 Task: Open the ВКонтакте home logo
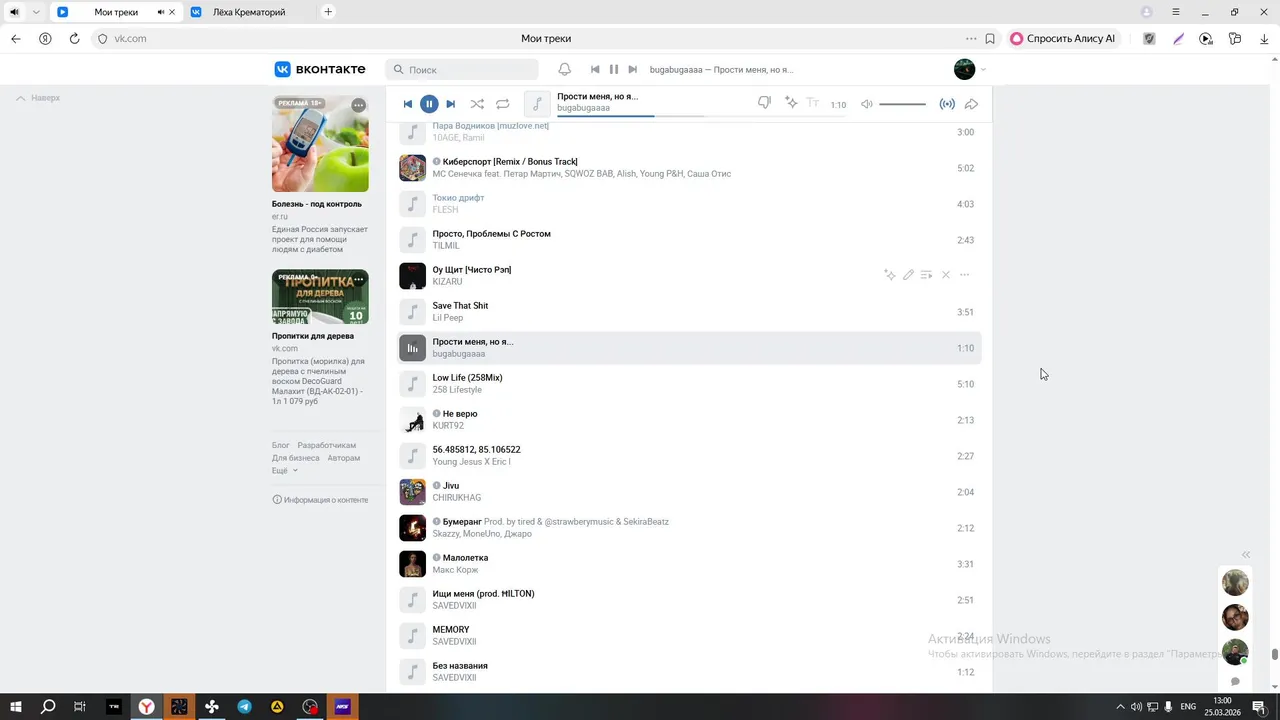tap(320, 69)
